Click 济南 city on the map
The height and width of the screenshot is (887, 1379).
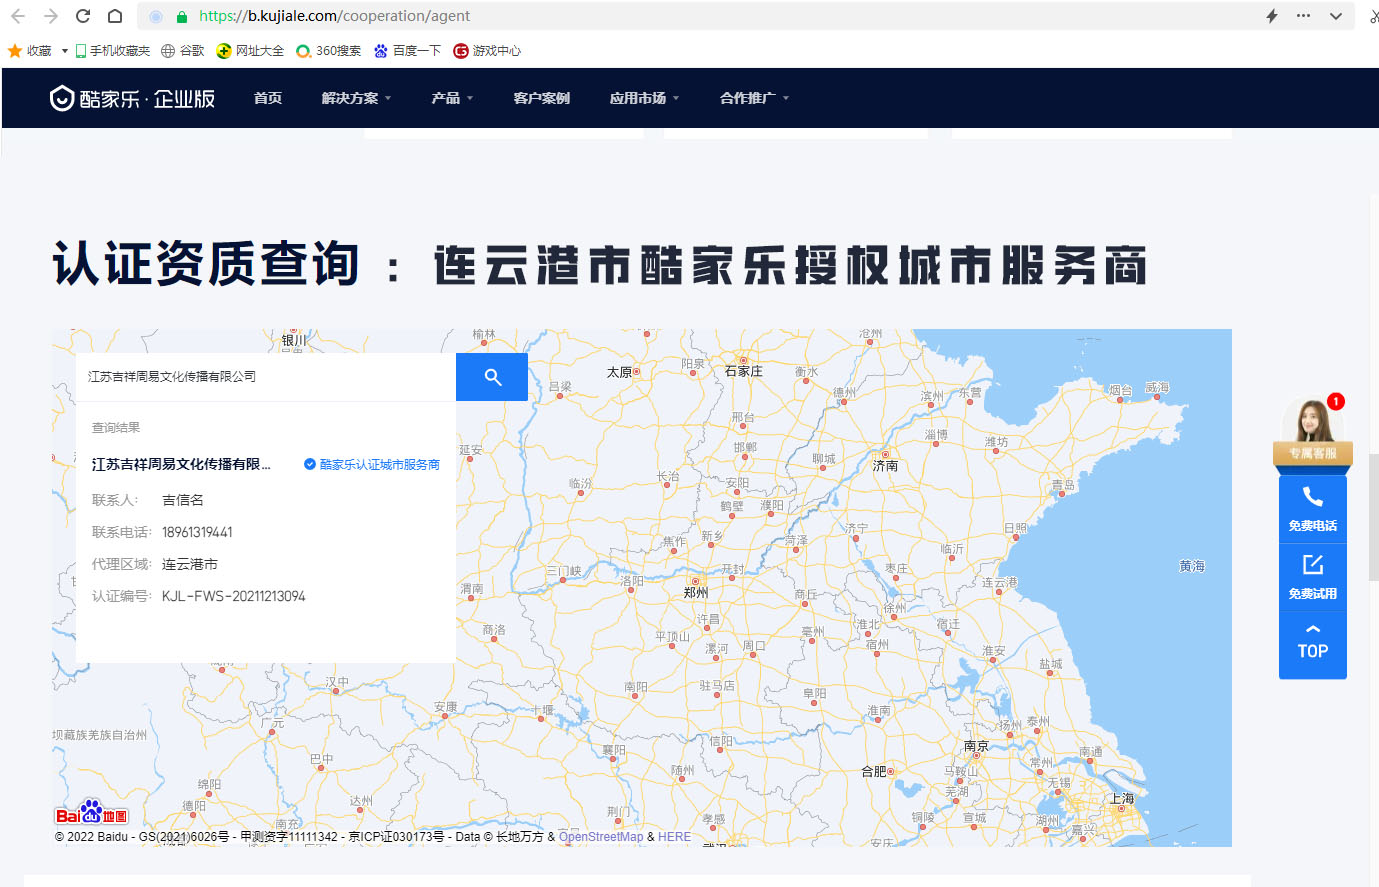pyautogui.click(x=885, y=465)
